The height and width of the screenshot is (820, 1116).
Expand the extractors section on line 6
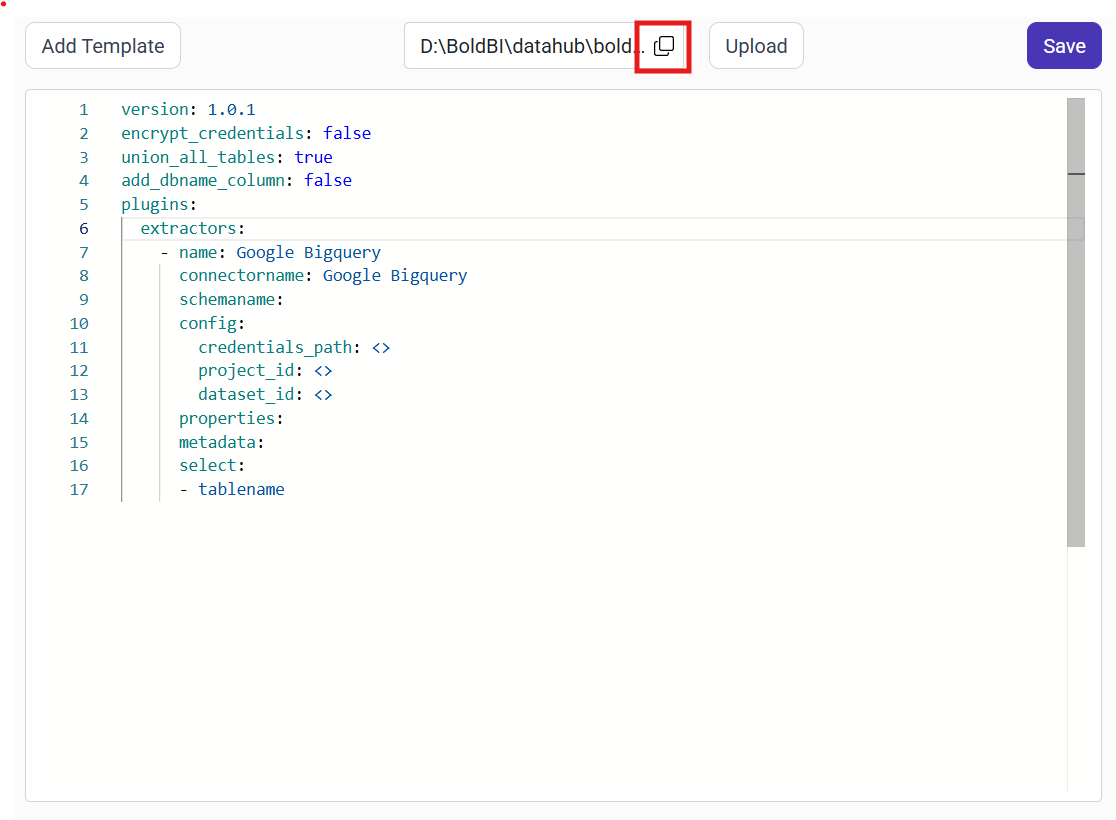tap(192, 228)
